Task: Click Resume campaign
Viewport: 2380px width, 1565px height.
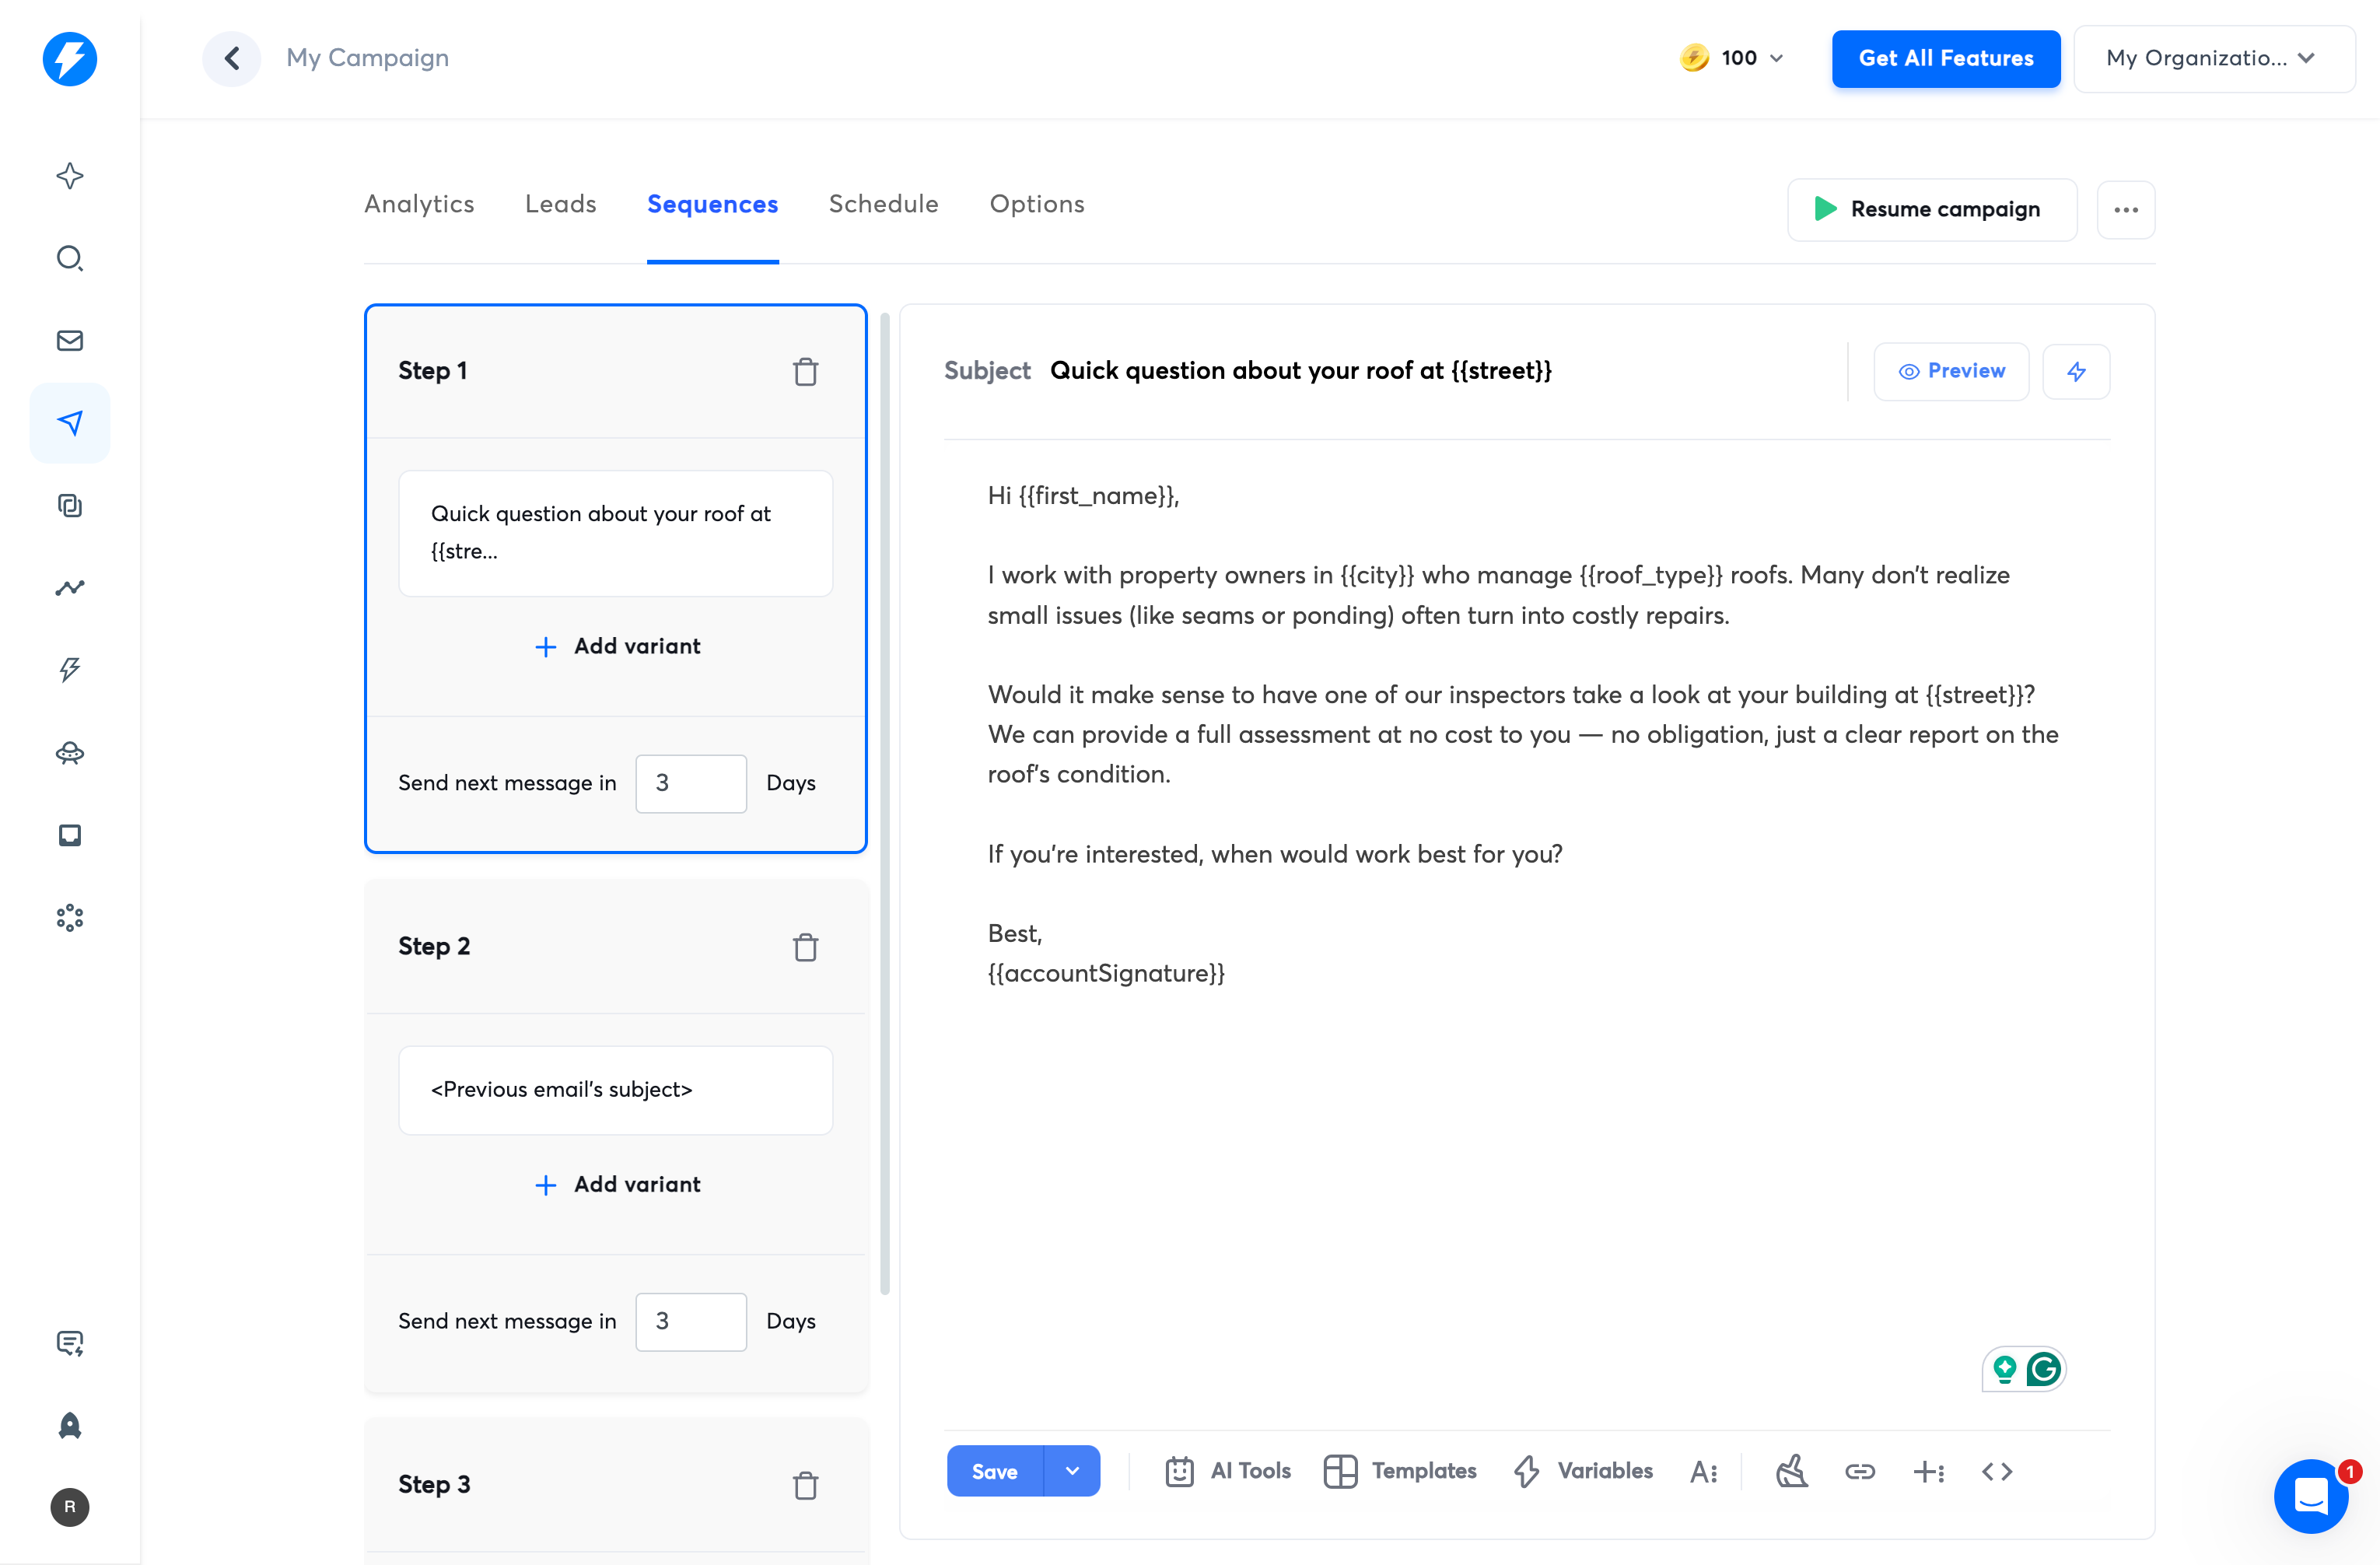Action: point(1931,210)
